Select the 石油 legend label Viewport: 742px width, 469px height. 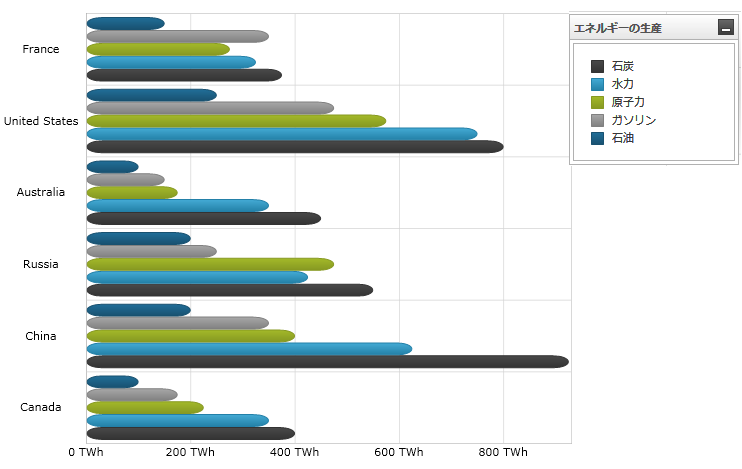(622, 138)
